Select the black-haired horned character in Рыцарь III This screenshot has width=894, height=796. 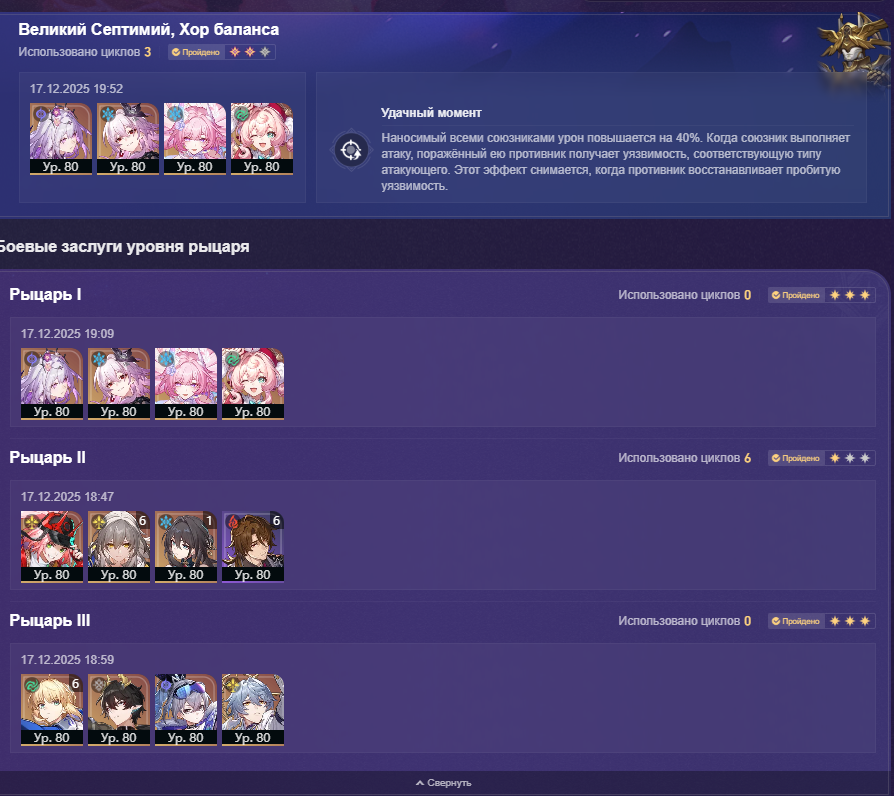[x=119, y=710]
